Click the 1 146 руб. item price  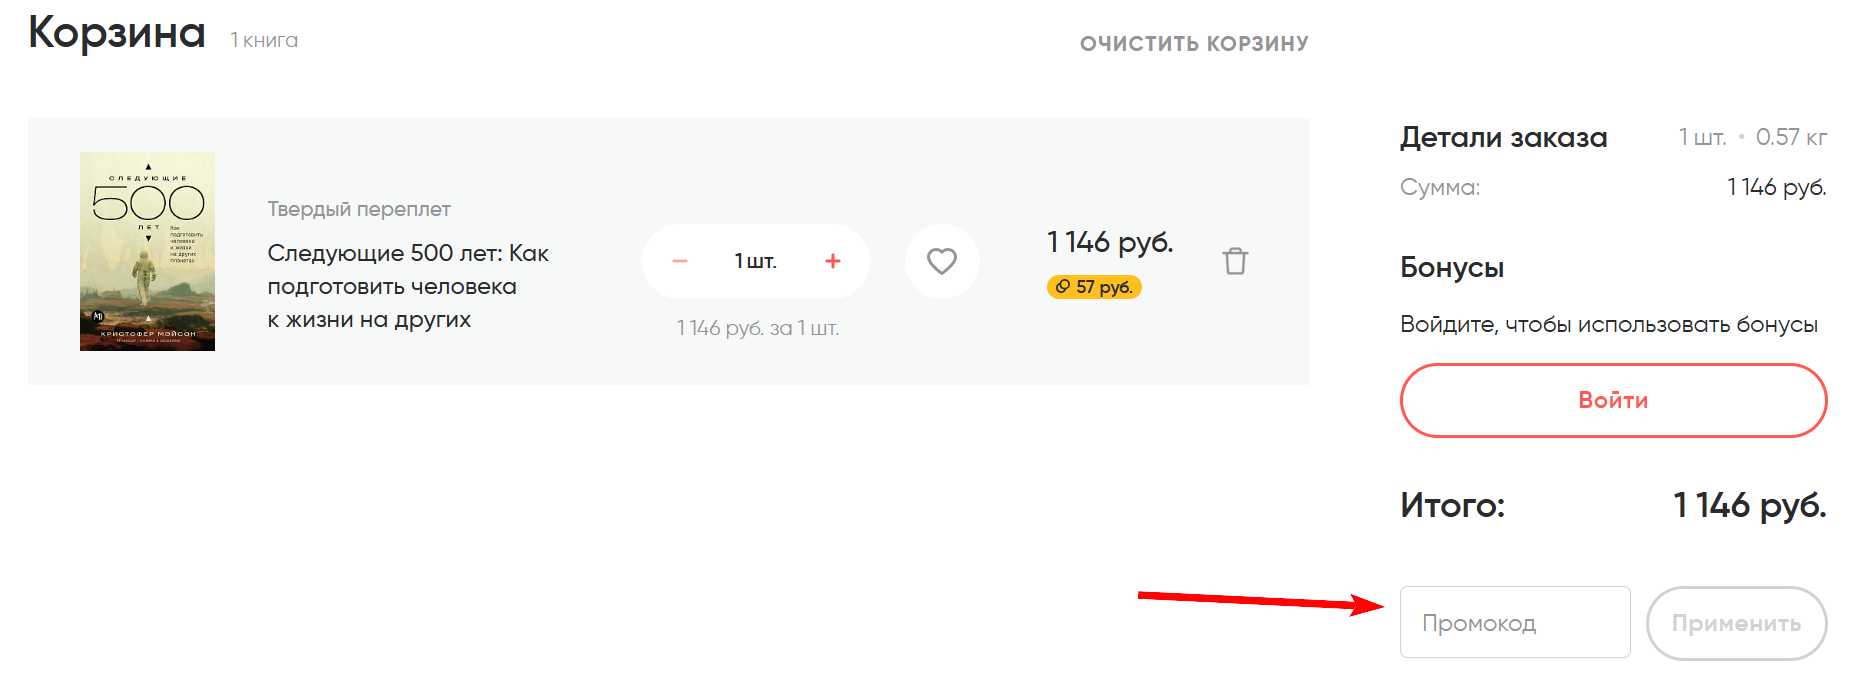pyautogui.click(x=1110, y=241)
